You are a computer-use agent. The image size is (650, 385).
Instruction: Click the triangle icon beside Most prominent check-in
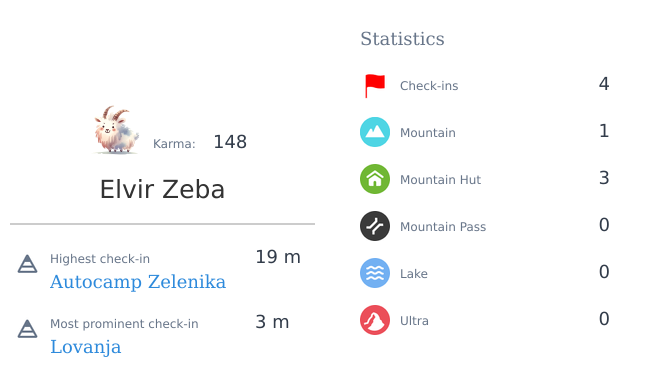pos(27,329)
